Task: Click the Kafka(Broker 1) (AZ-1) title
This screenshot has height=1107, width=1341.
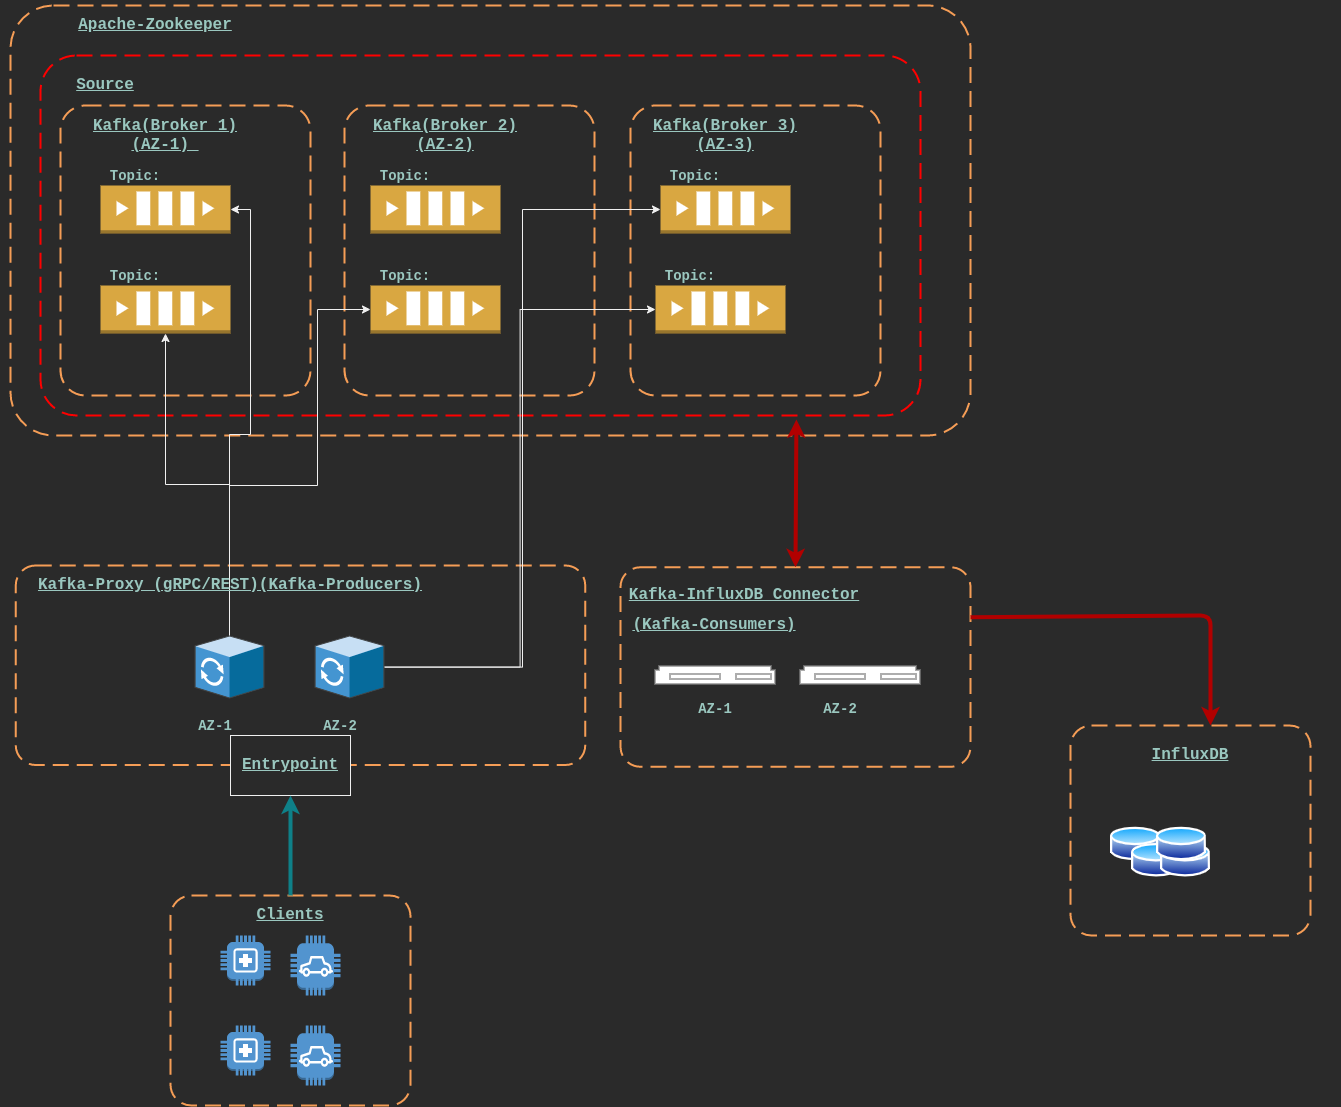Action: [165, 134]
